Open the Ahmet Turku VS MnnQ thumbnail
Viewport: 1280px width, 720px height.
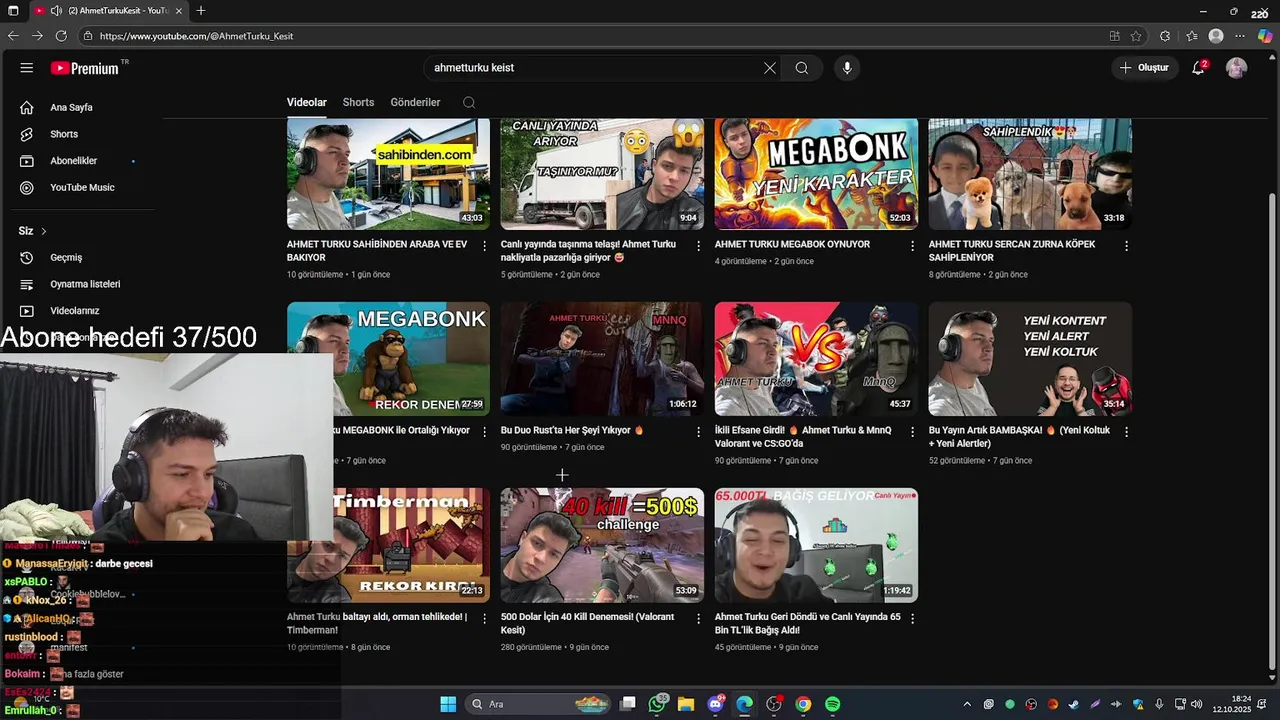[816, 359]
